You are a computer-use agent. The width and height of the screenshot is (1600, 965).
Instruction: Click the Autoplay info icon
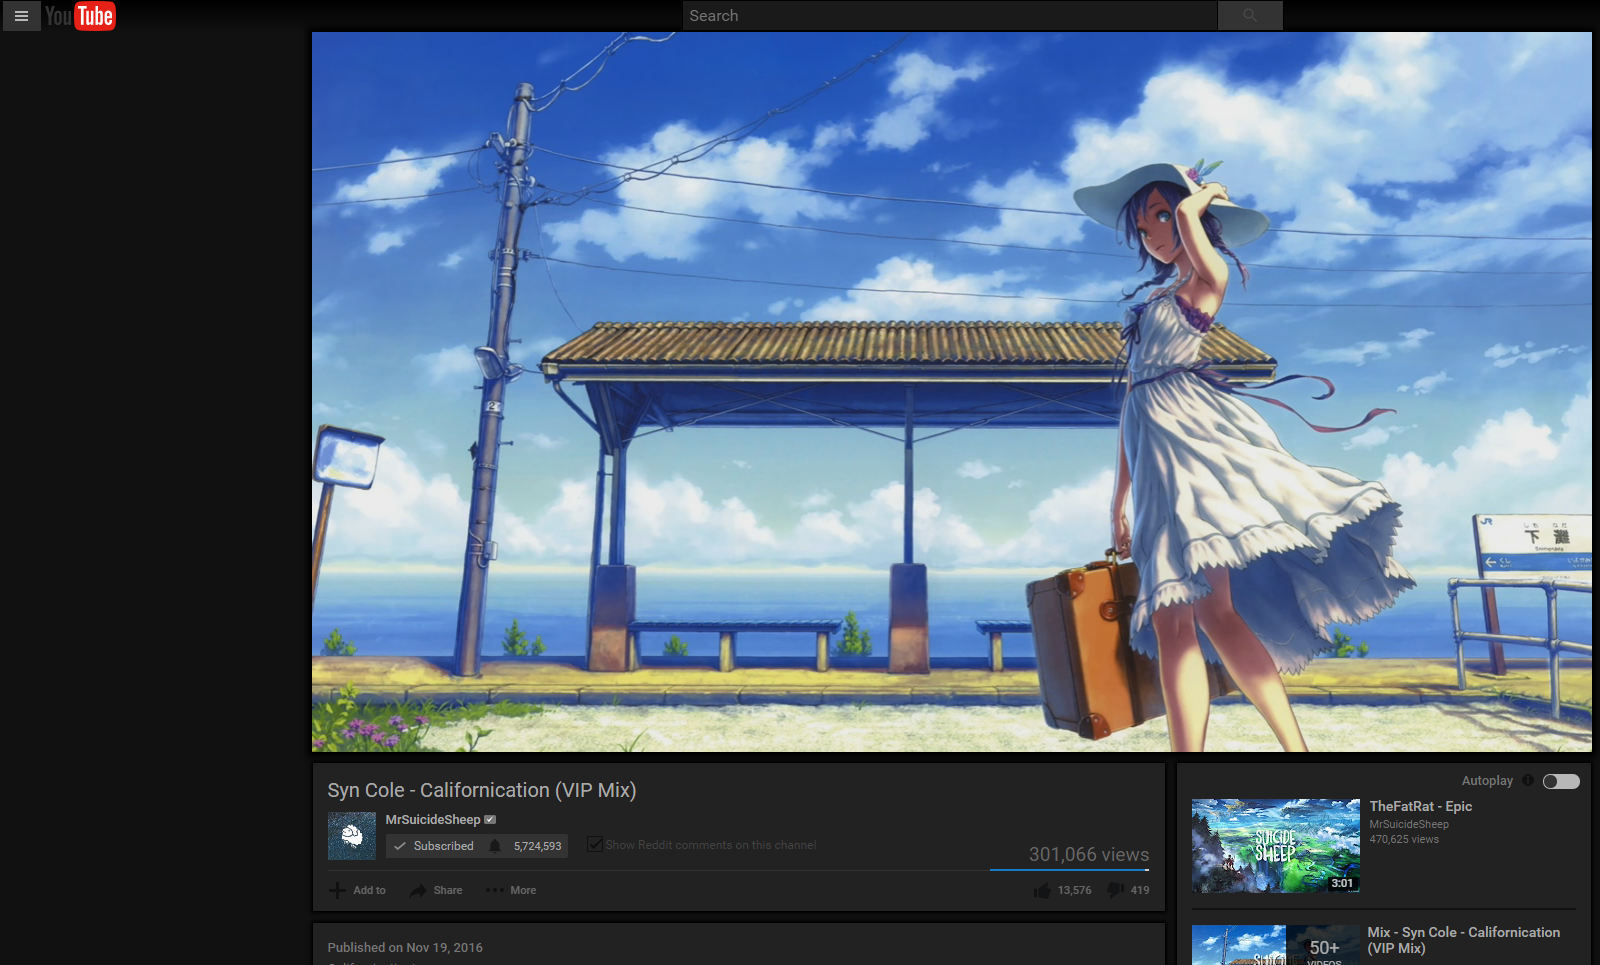[1528, 780]
